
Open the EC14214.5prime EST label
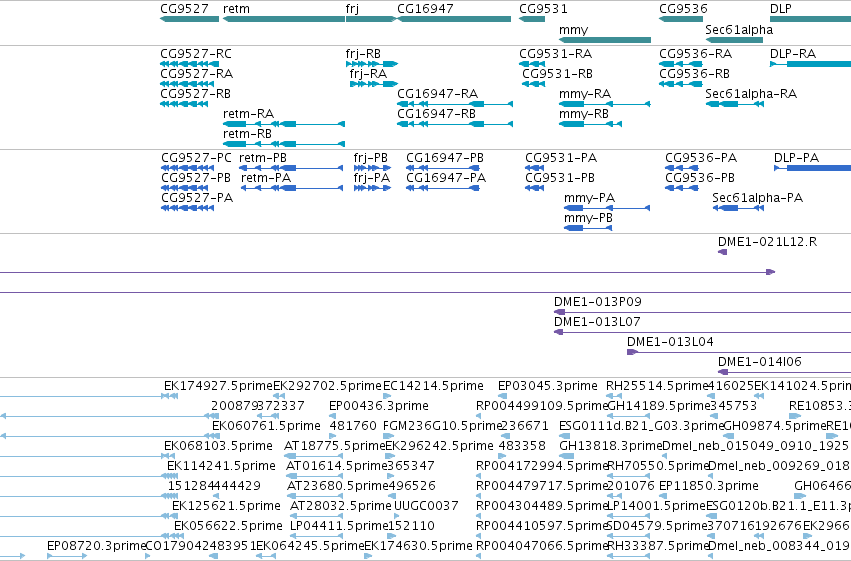tap(433, 386)
